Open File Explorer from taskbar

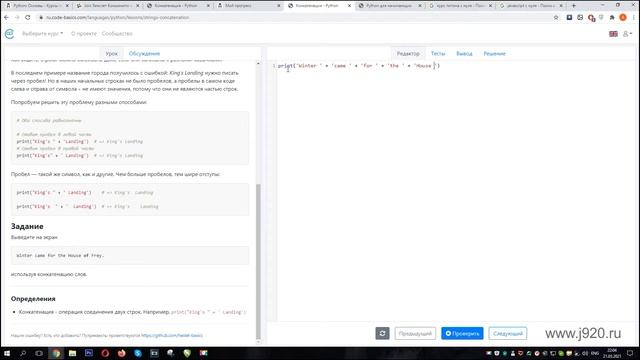coord(72,353)
